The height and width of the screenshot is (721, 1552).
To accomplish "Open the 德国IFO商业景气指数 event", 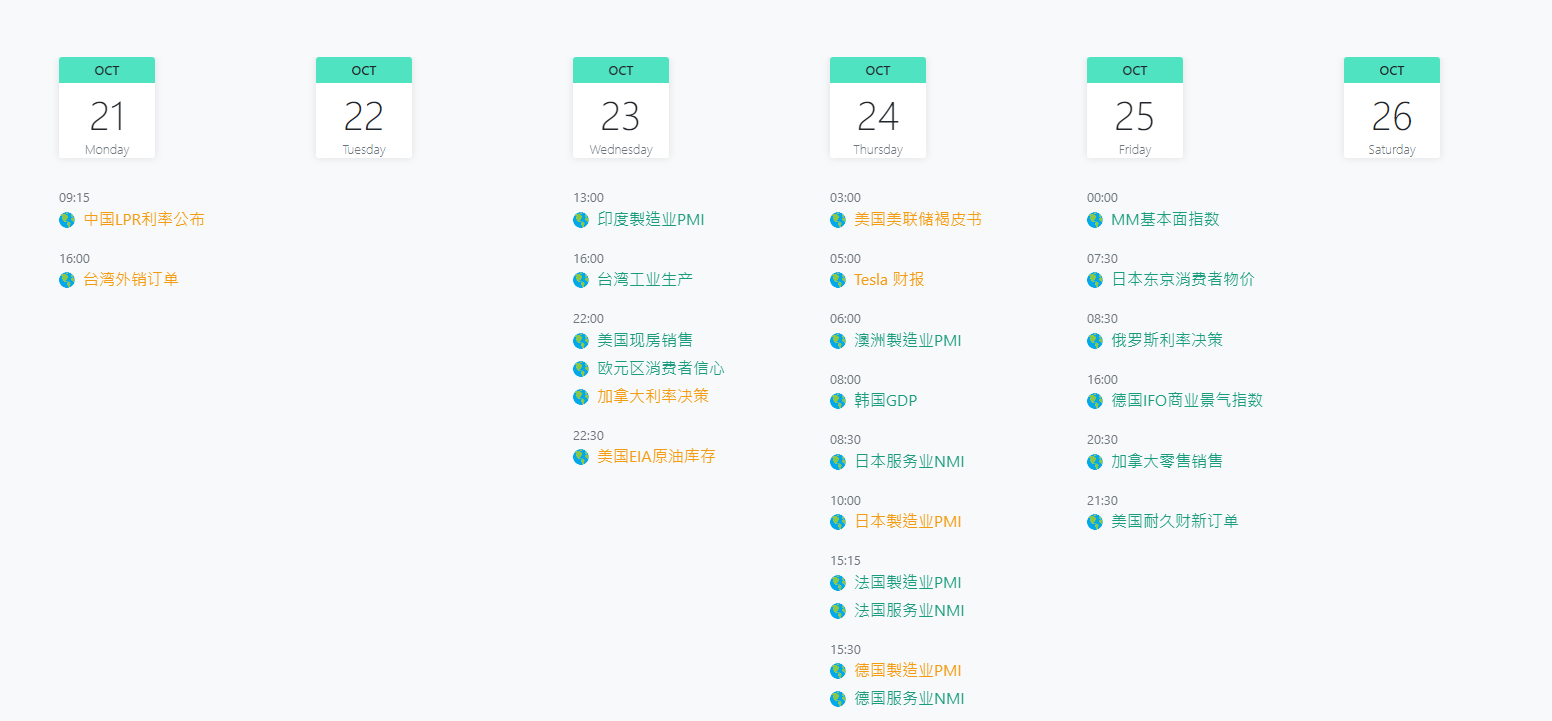I will click(1187, 400).
